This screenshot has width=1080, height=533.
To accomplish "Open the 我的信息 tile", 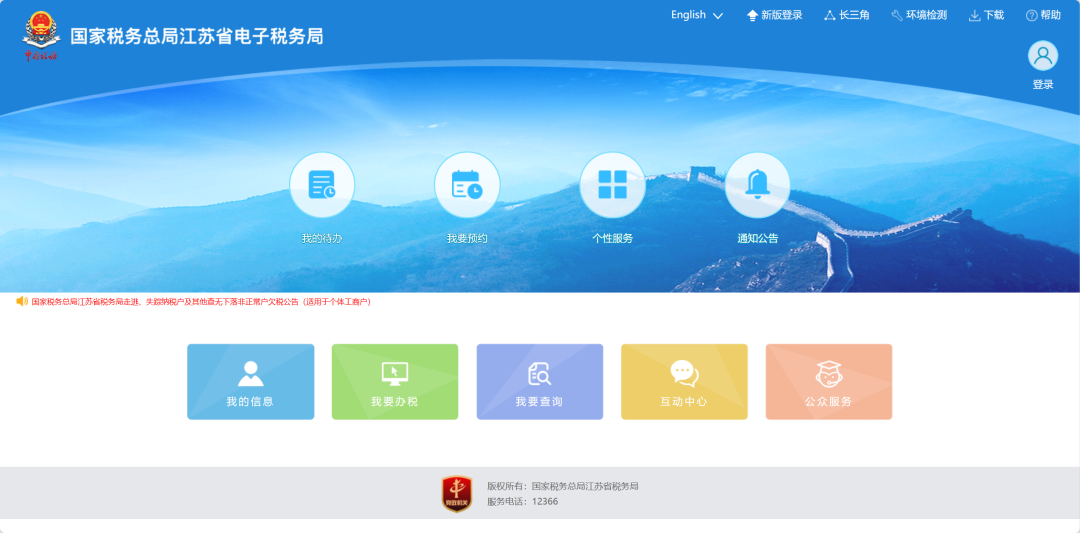I will click(x=251, y=382).
